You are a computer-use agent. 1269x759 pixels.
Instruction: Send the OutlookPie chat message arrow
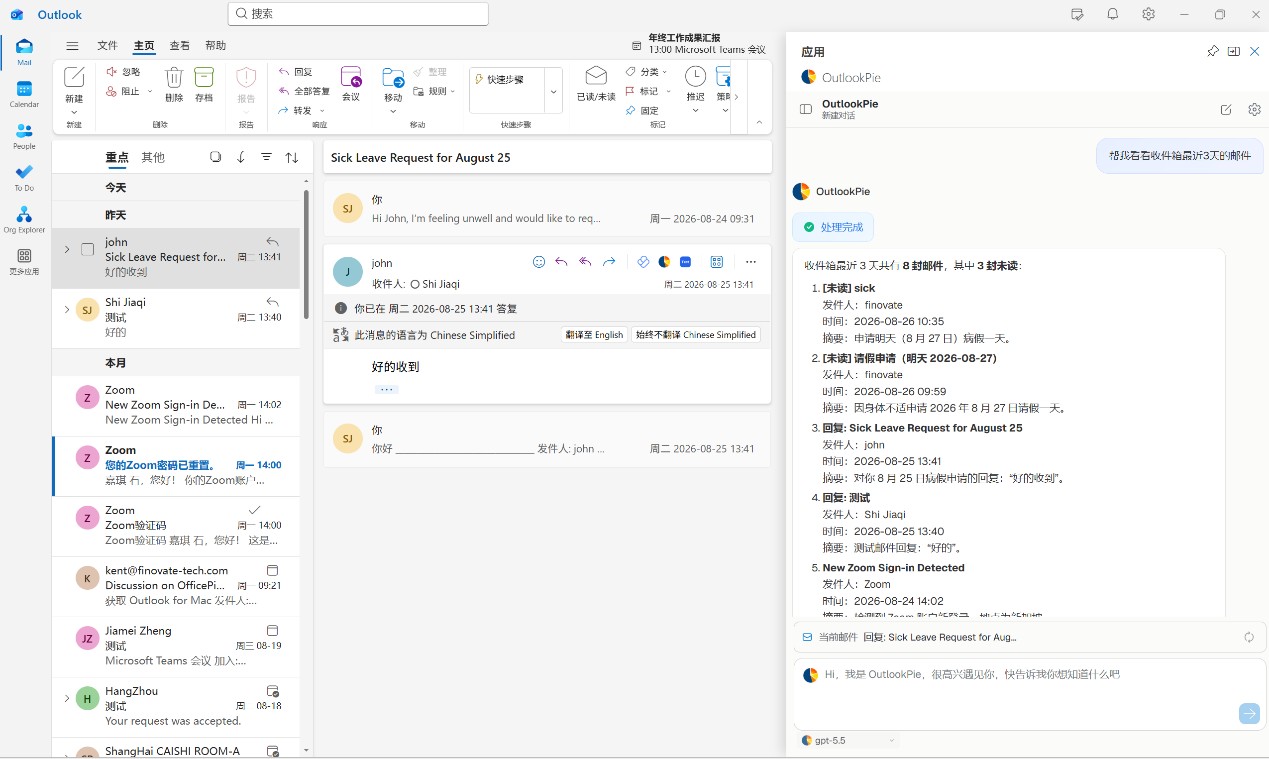click(1249, 713)
